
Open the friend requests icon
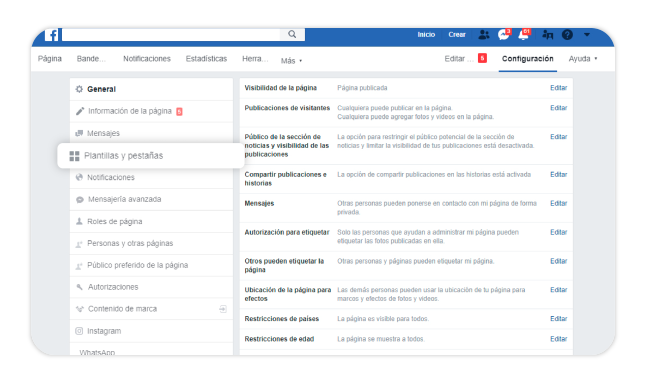[x=484, y=35]
